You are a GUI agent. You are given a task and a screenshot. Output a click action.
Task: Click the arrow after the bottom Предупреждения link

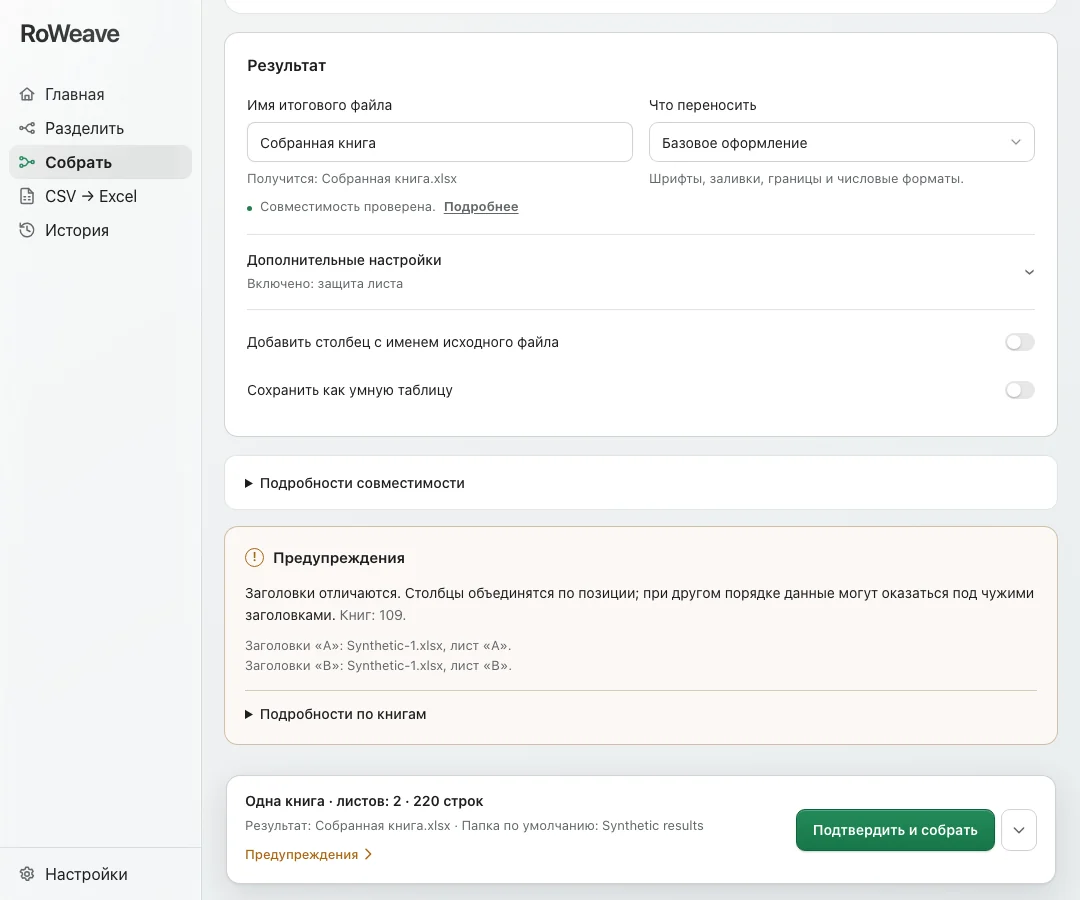pyautogui.click(x=368, y=855)
